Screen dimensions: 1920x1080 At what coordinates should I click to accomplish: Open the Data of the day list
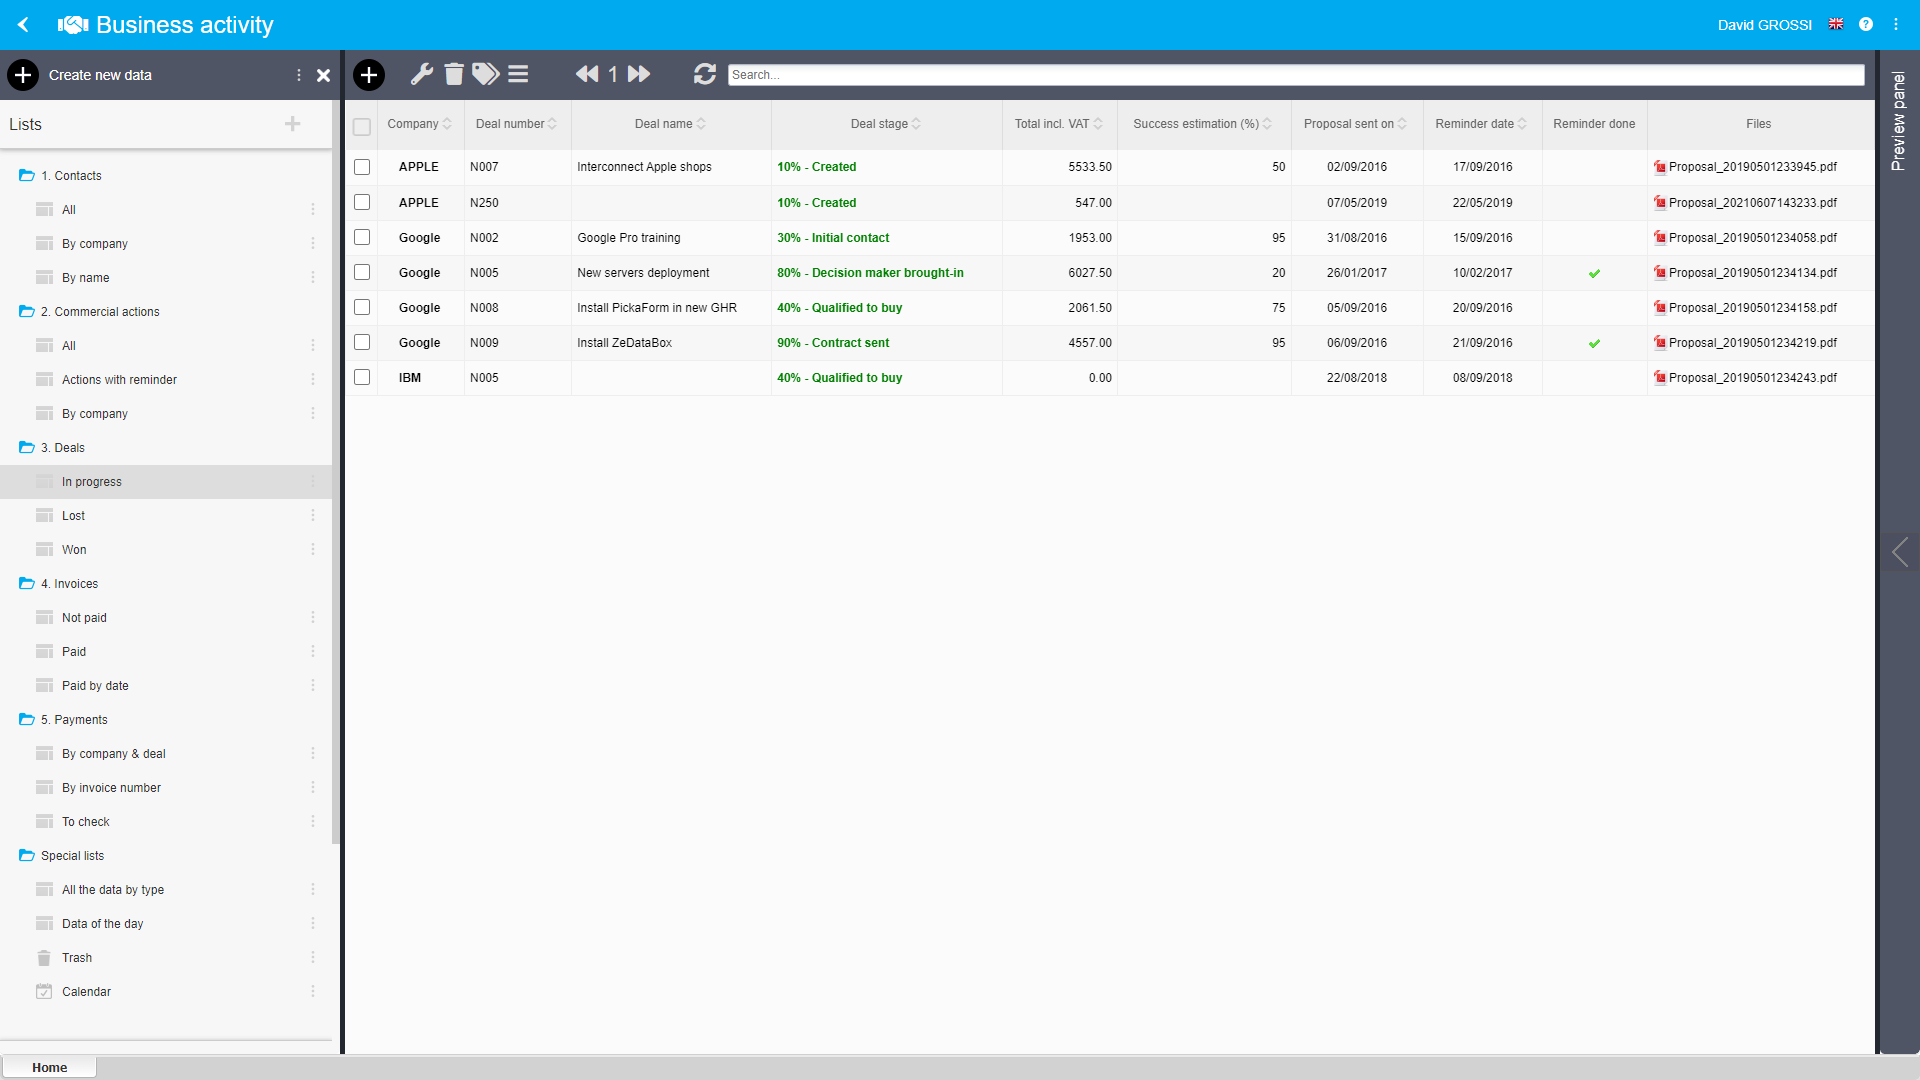[102, 924]
